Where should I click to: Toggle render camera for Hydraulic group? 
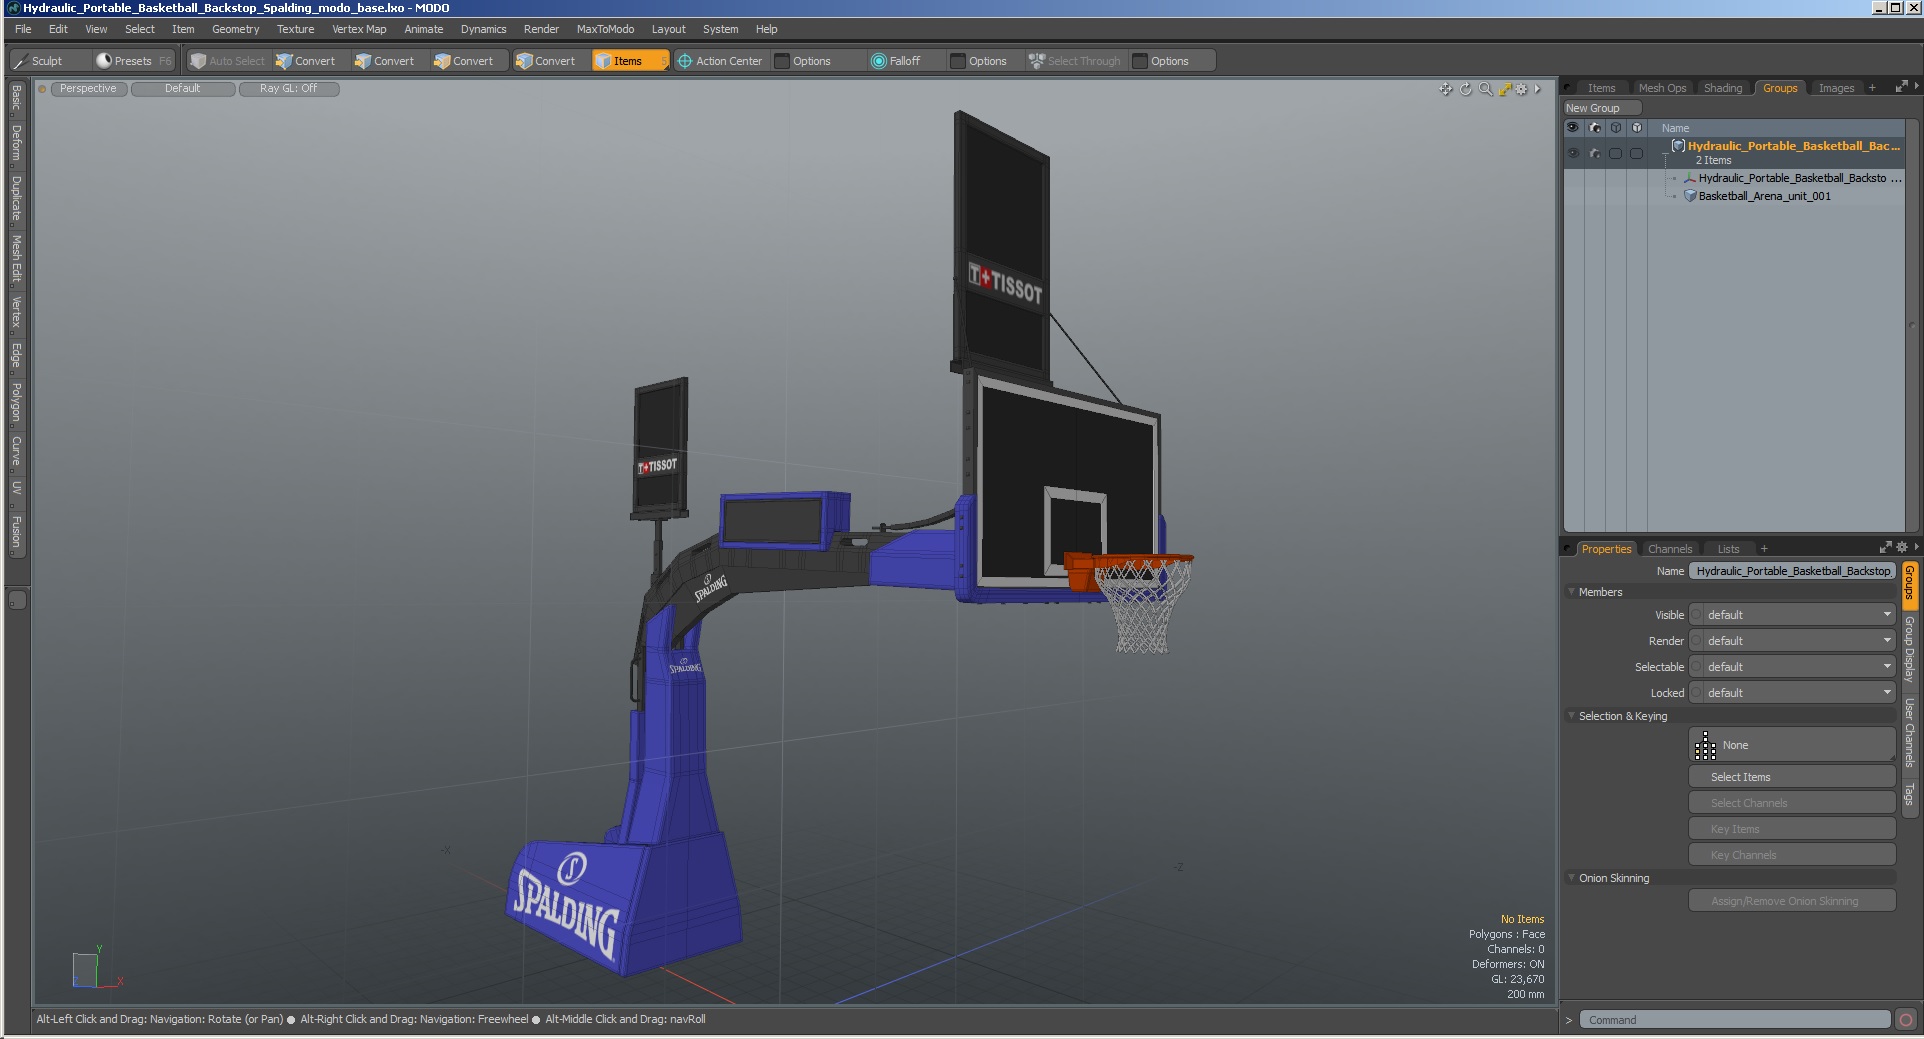tap(1595, 154)
